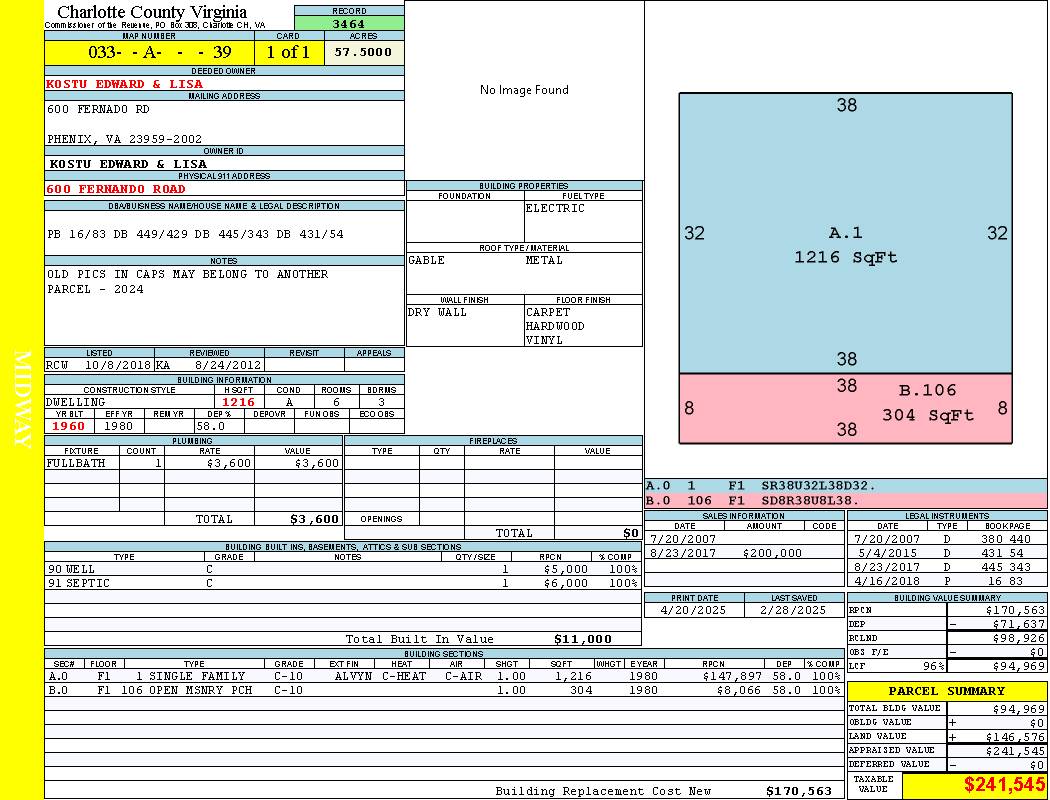This screenshot has height=800, width=1050.
Task: Click floor finish VINYL
Action: pyautogui.click(x=544, y=340)
